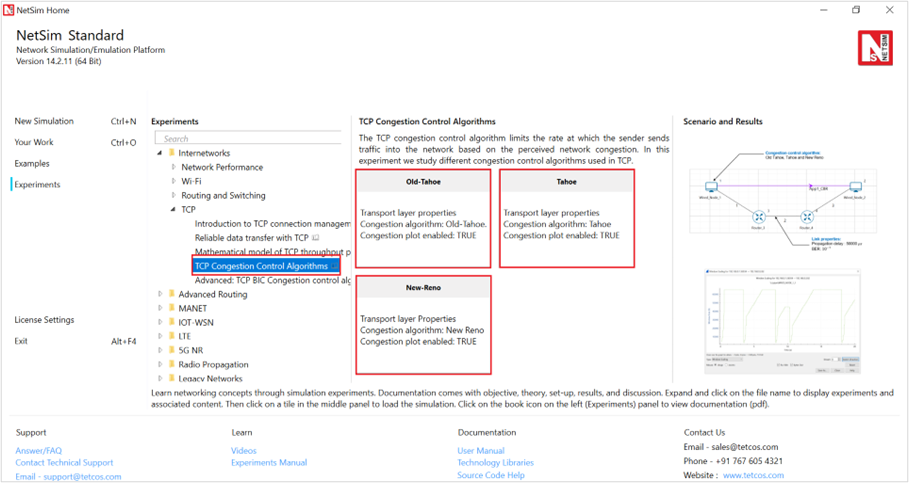Screen dimensions: 909x483
Task: Collapse the TCP tree node
Action: coord(174,210)
